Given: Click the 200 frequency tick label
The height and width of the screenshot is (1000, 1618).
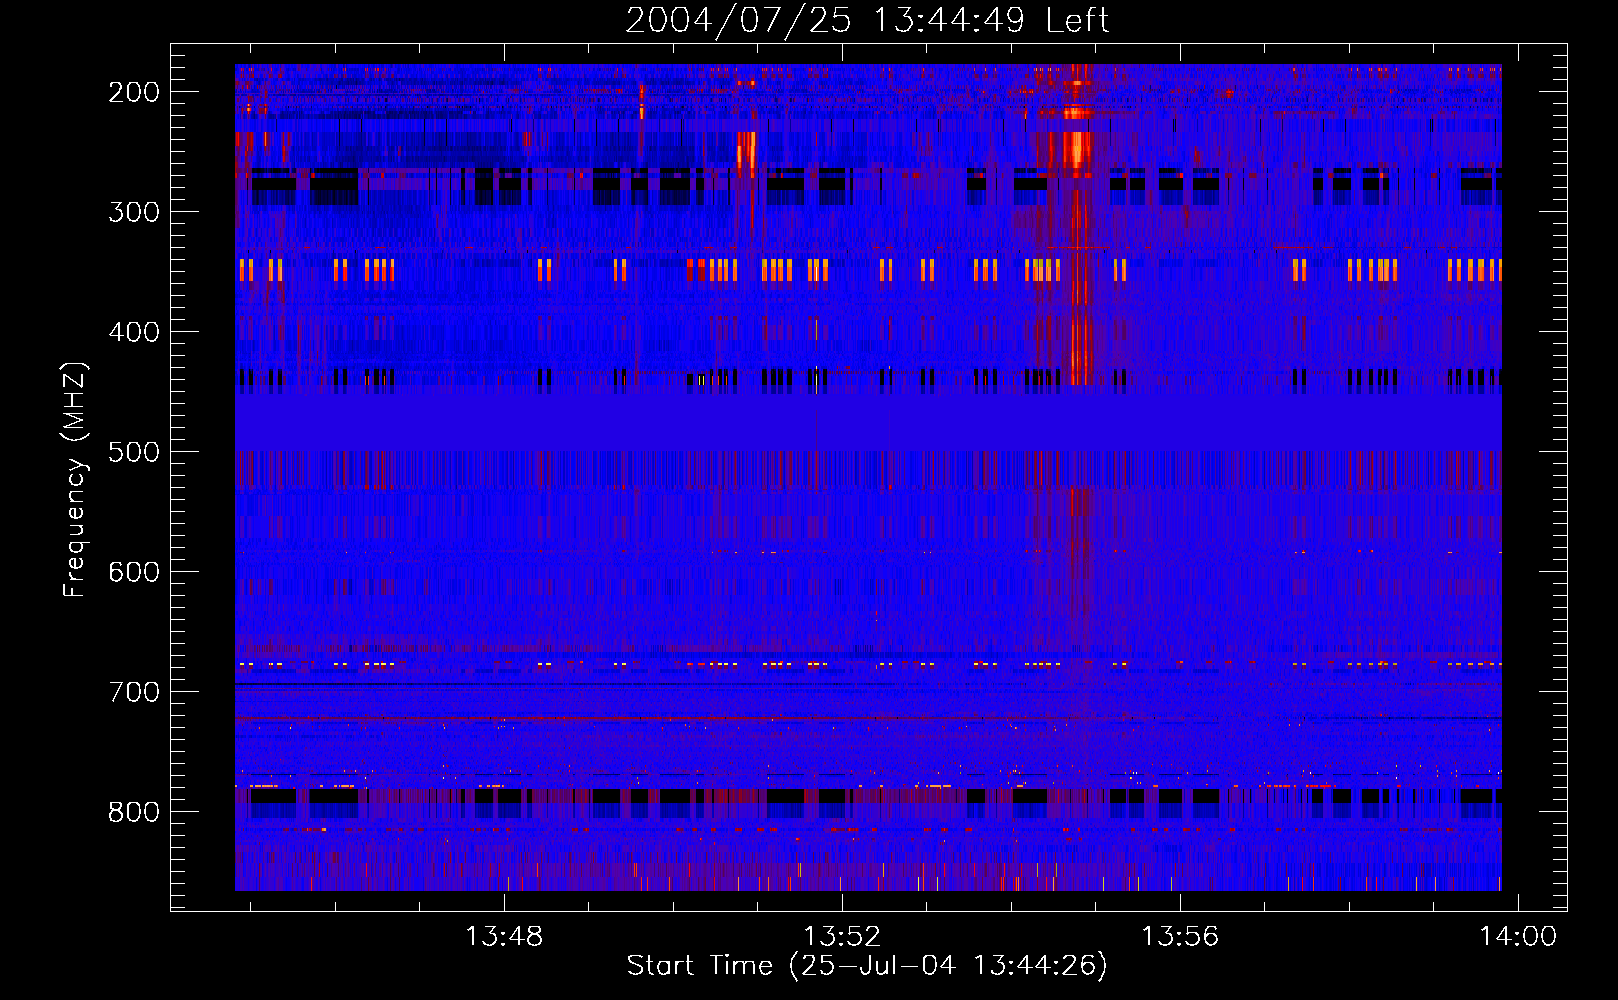Looking at the screenshot, I should (134, 92).
